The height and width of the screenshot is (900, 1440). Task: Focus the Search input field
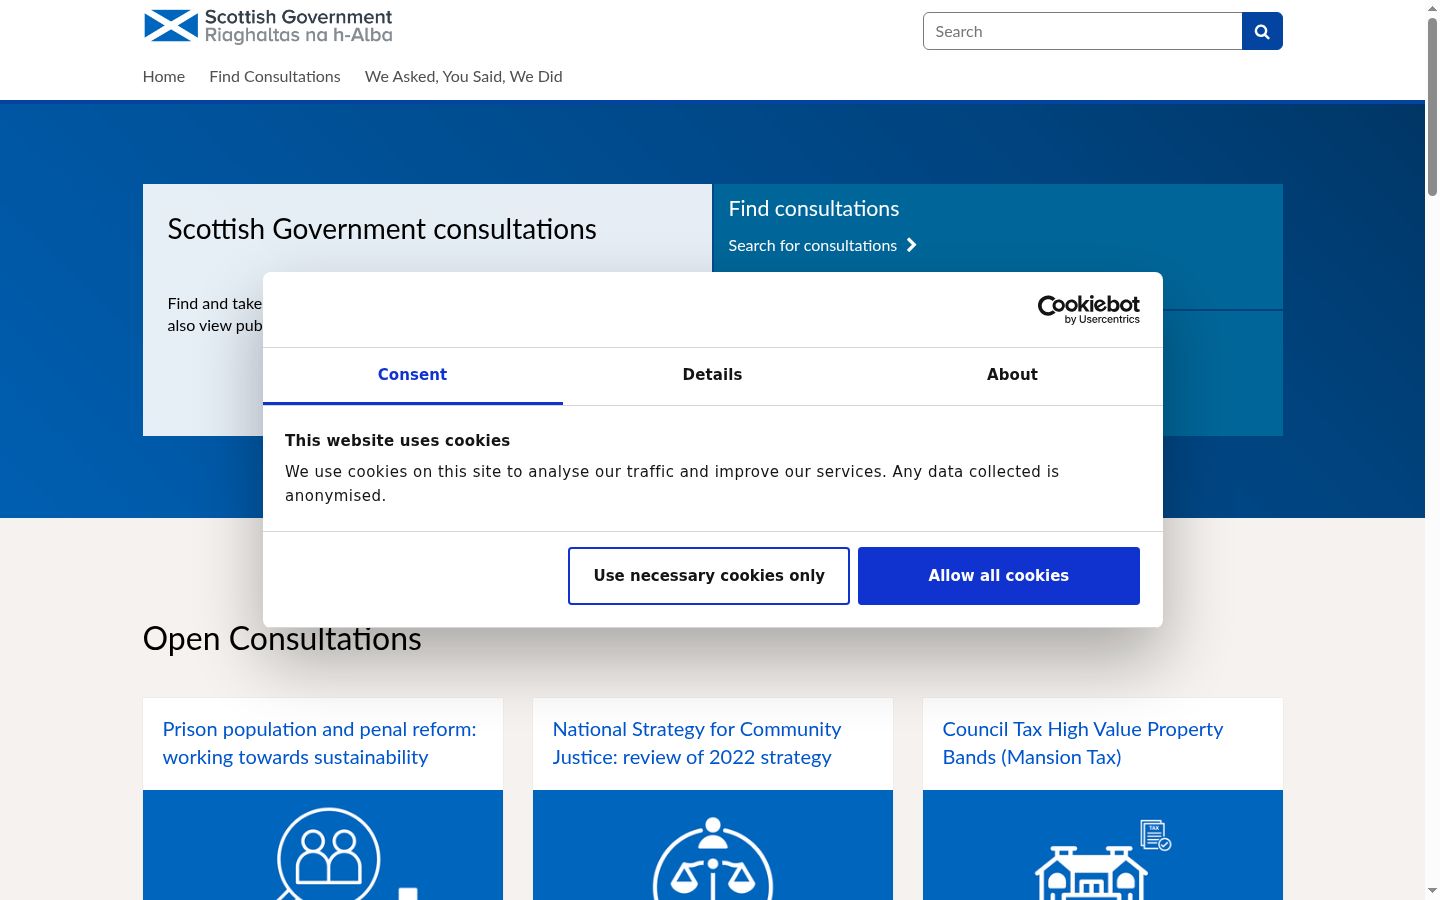click(1083, 31)
